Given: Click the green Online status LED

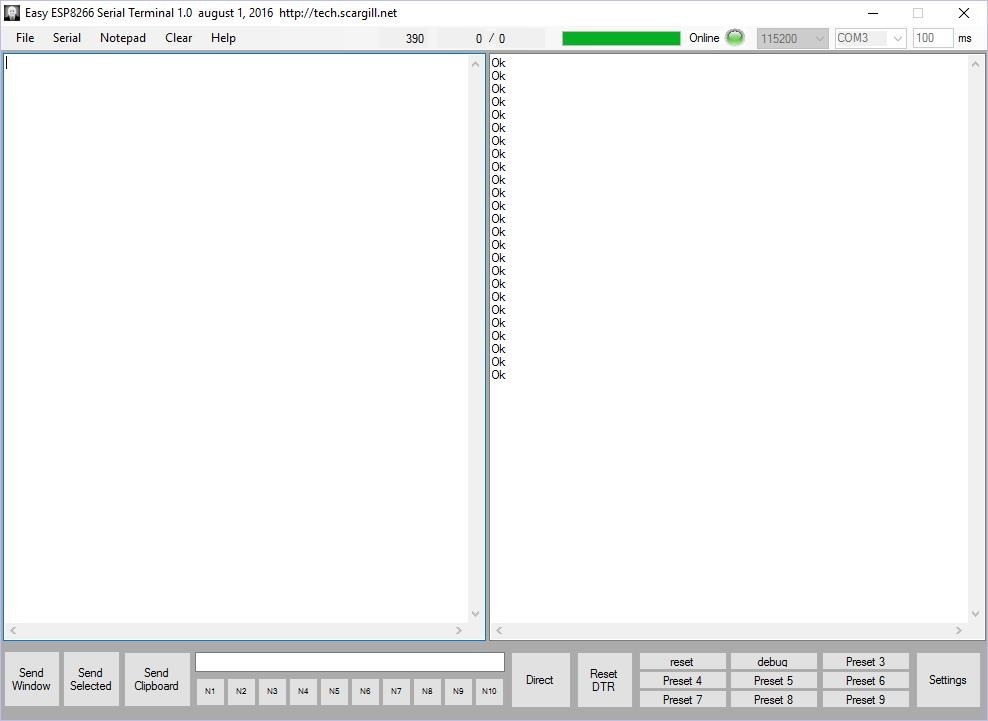Looking at the screenshot, I should 735,38.
